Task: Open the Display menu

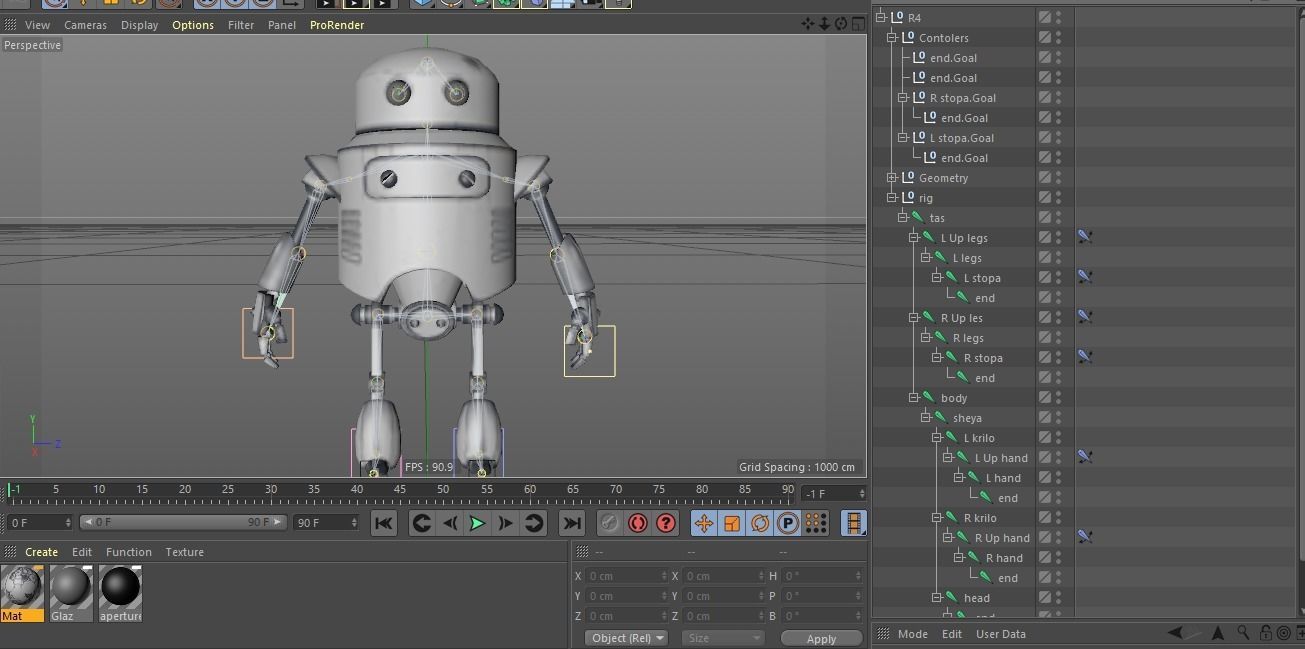Action: pyautogui.click(x=139, y=25)
